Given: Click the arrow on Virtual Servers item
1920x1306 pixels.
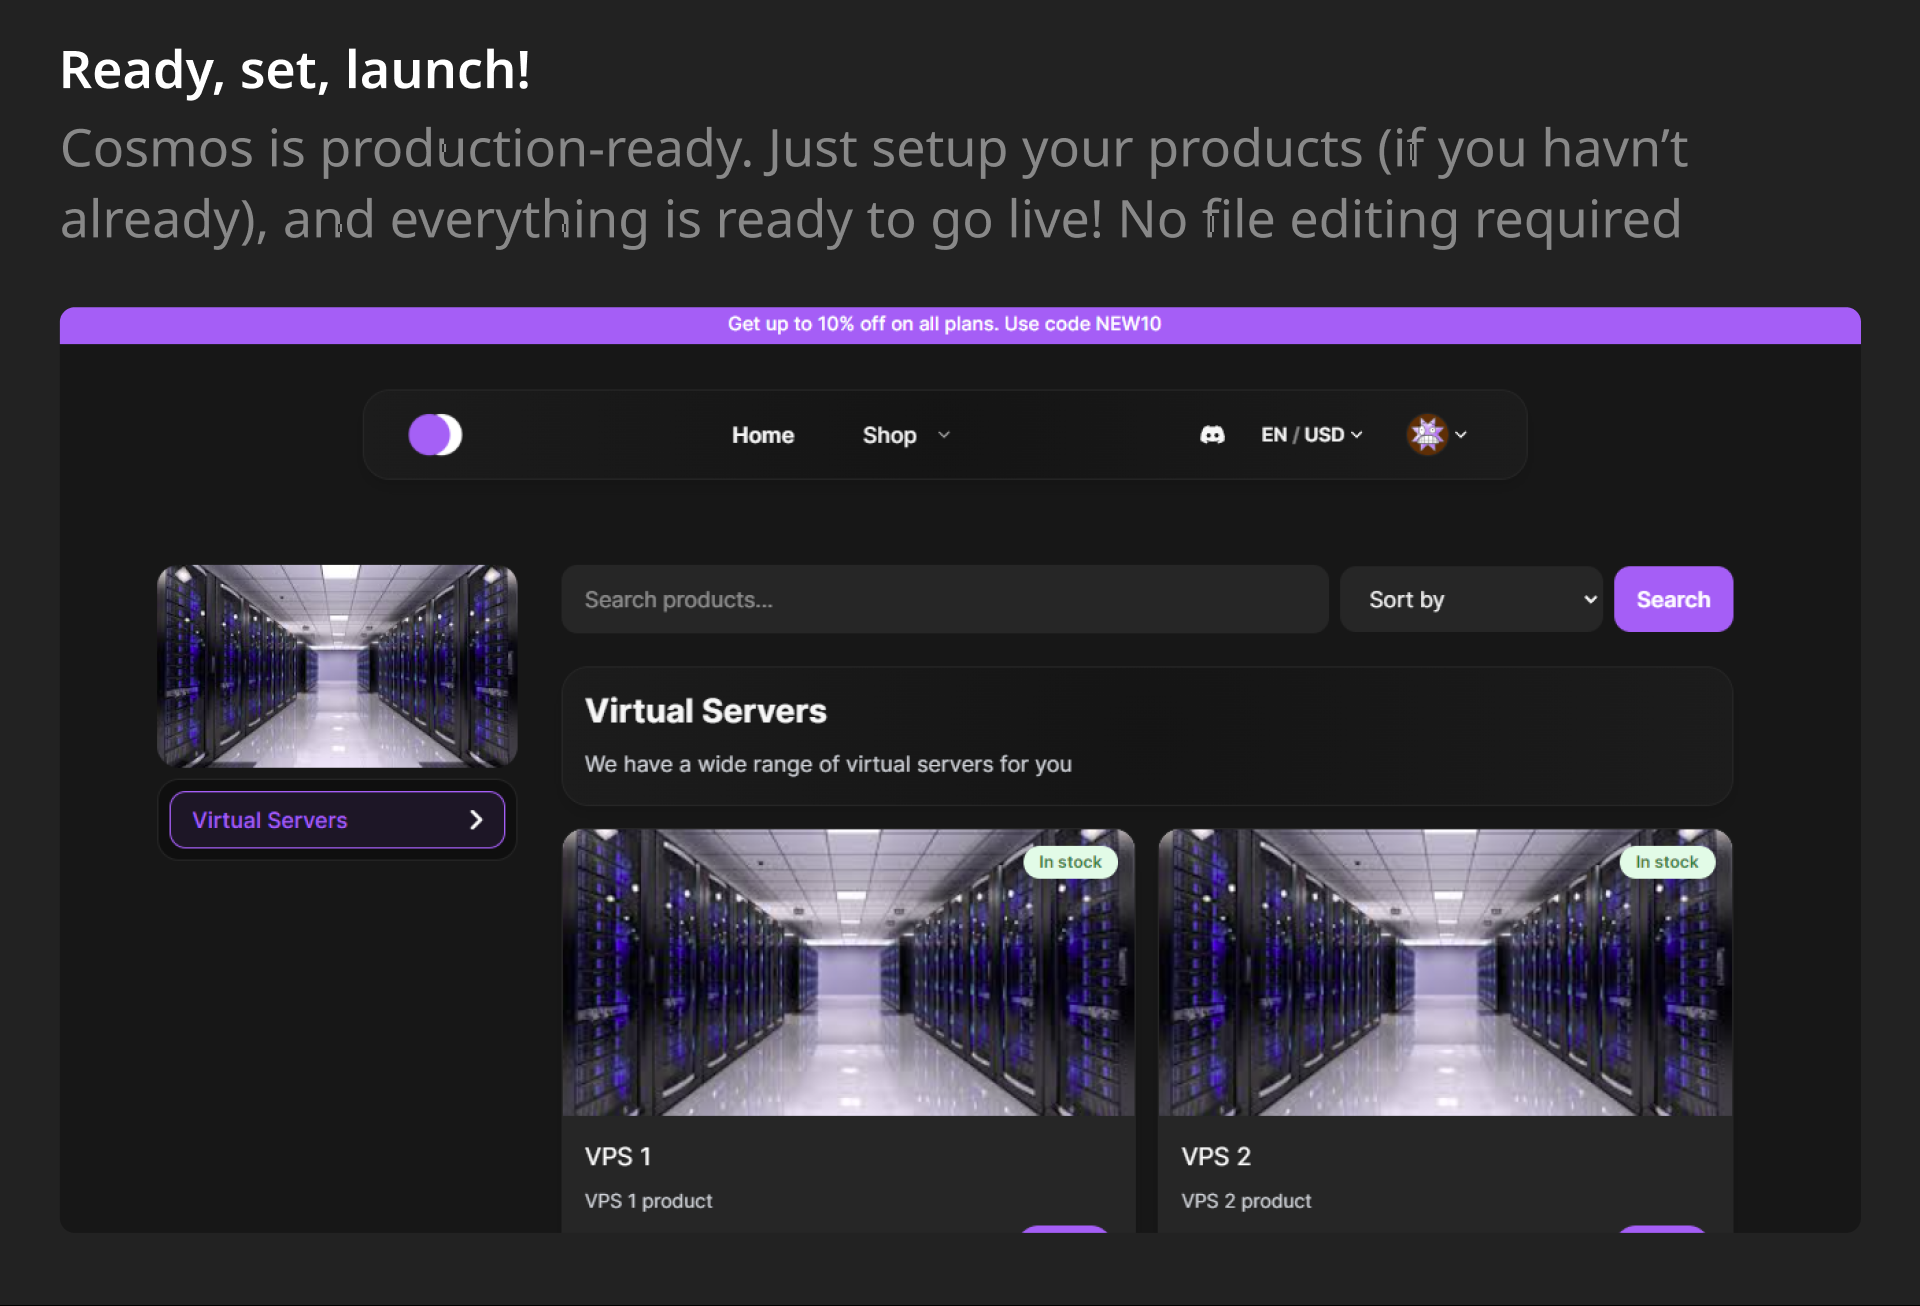Looking at the screenshot, I should click(x=476, y=820).
